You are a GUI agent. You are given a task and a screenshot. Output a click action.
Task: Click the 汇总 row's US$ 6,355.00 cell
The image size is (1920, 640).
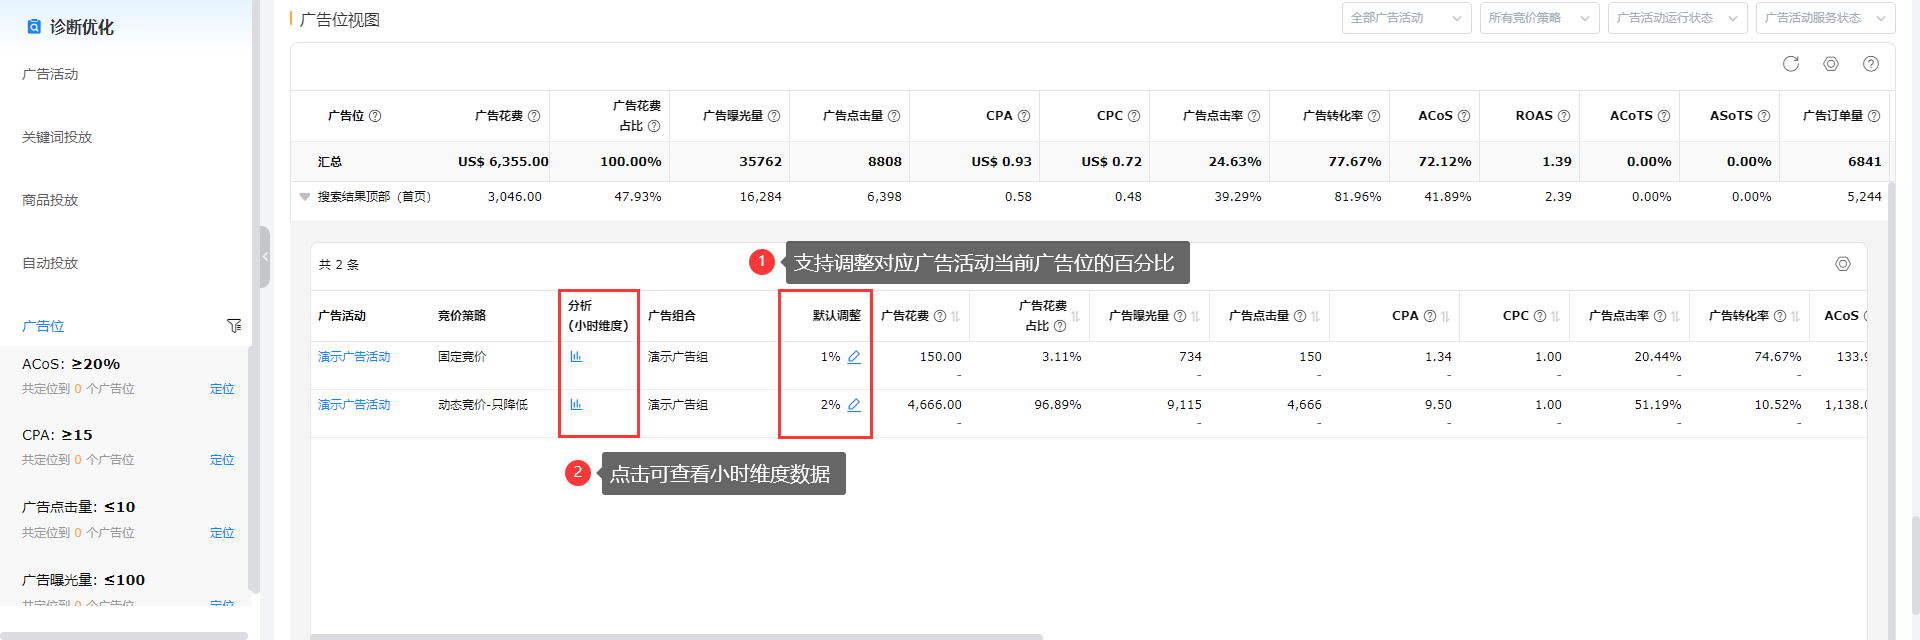pos(503,161)
